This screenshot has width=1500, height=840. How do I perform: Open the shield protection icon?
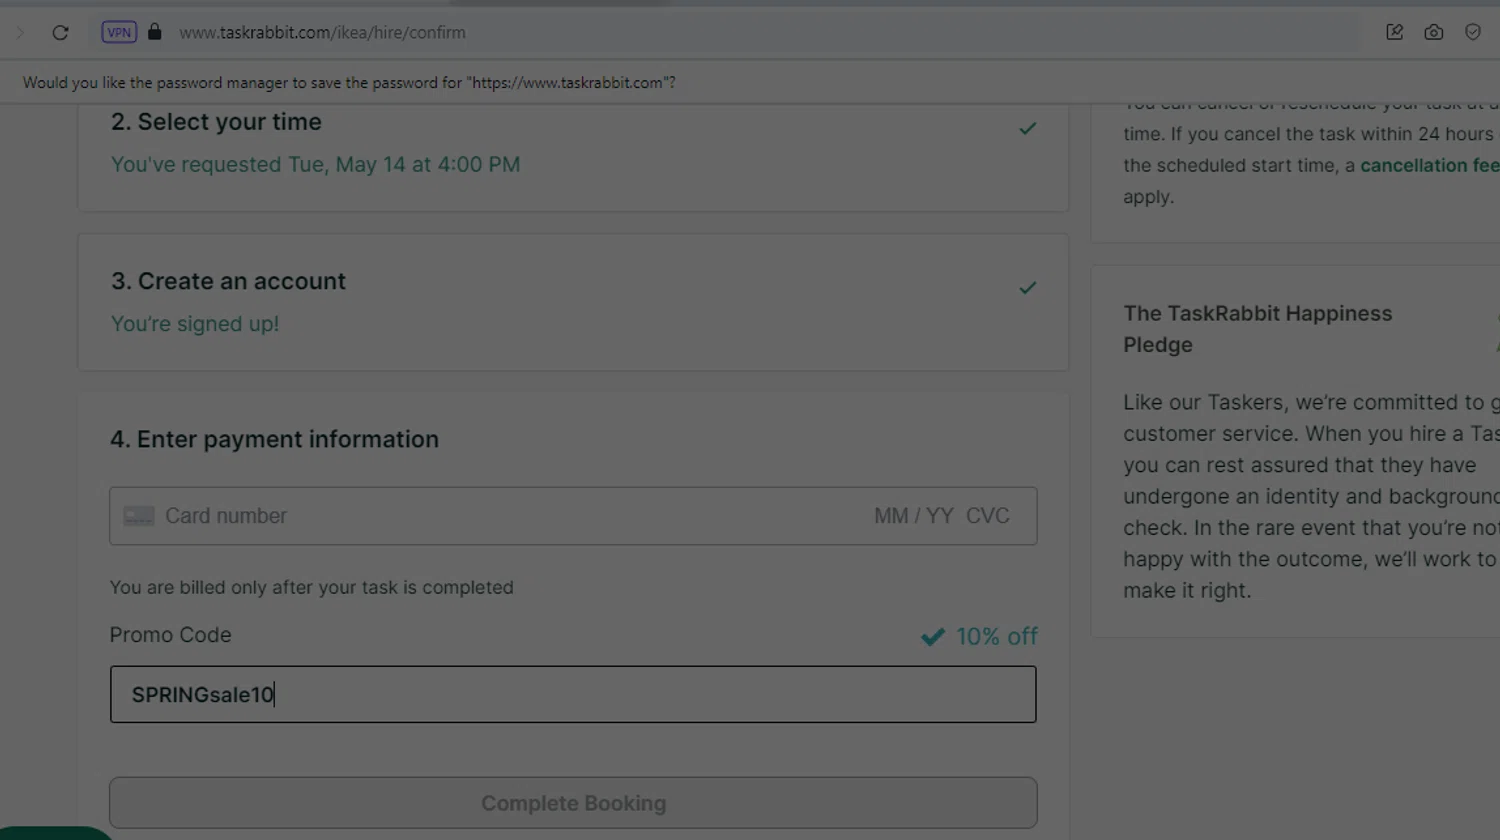pyautogui.click(x=1473, y=32)
